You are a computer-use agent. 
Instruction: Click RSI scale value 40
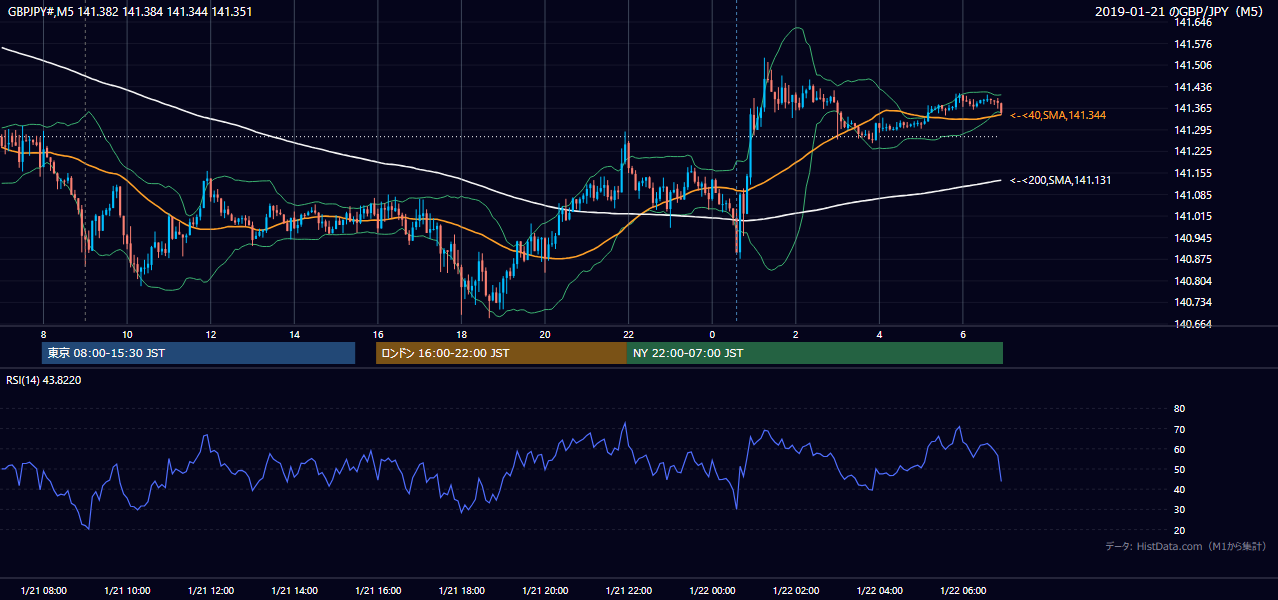1179,489
